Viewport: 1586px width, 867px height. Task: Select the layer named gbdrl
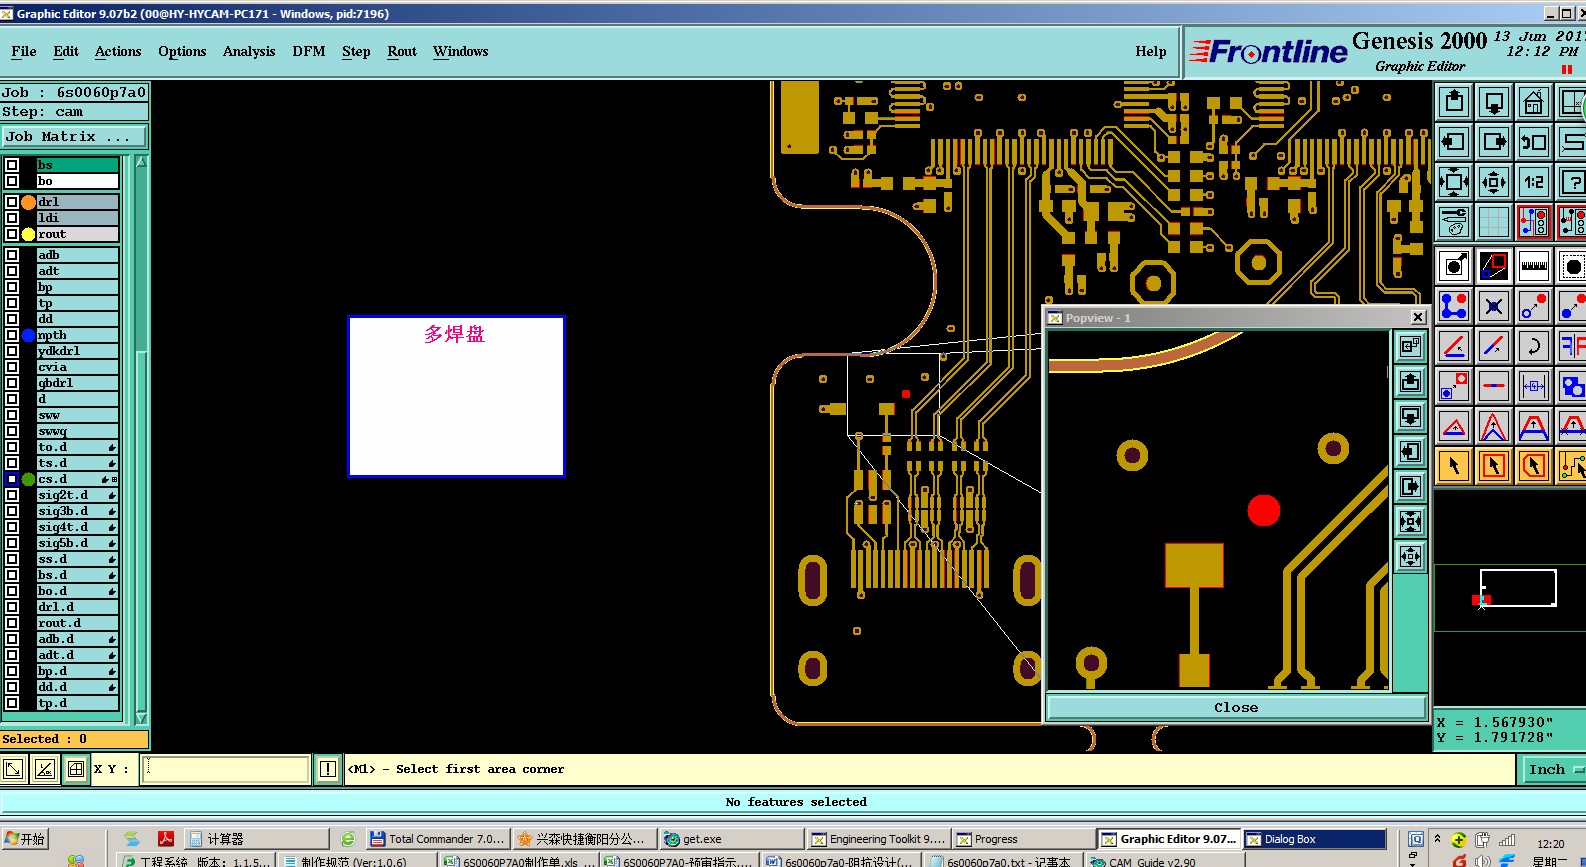tap(77, 383)
